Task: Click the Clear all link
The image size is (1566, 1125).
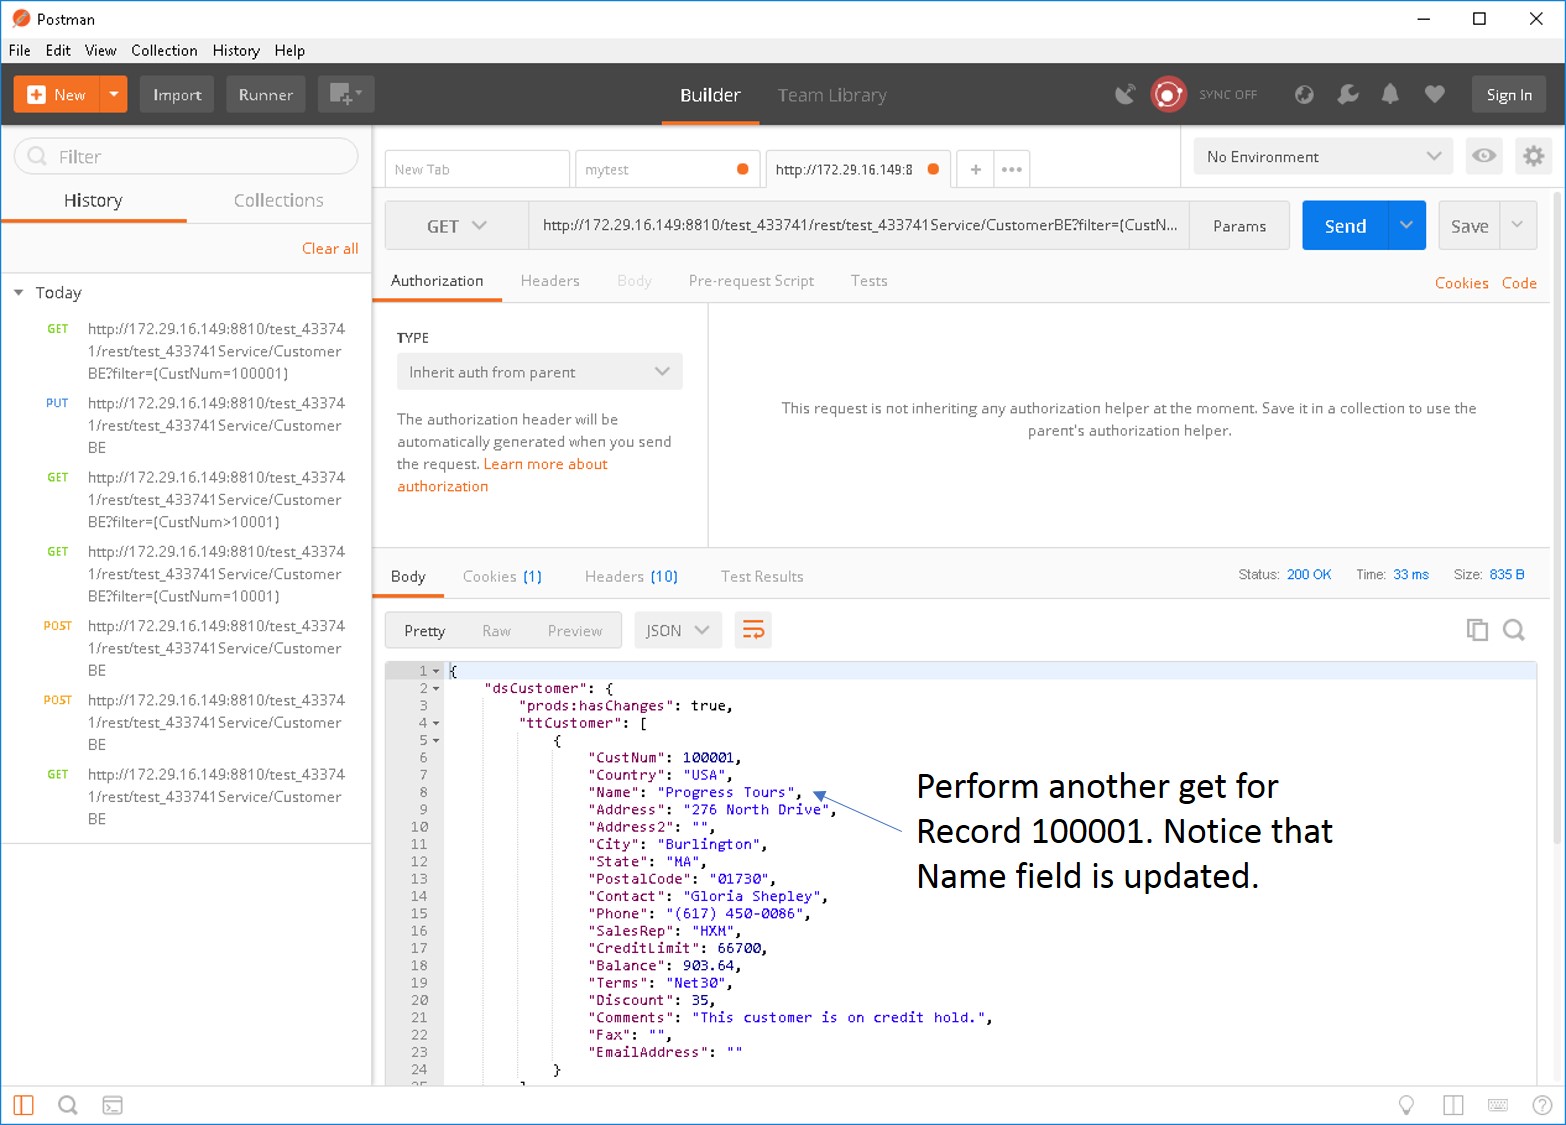Action: [x=330, y=248]
